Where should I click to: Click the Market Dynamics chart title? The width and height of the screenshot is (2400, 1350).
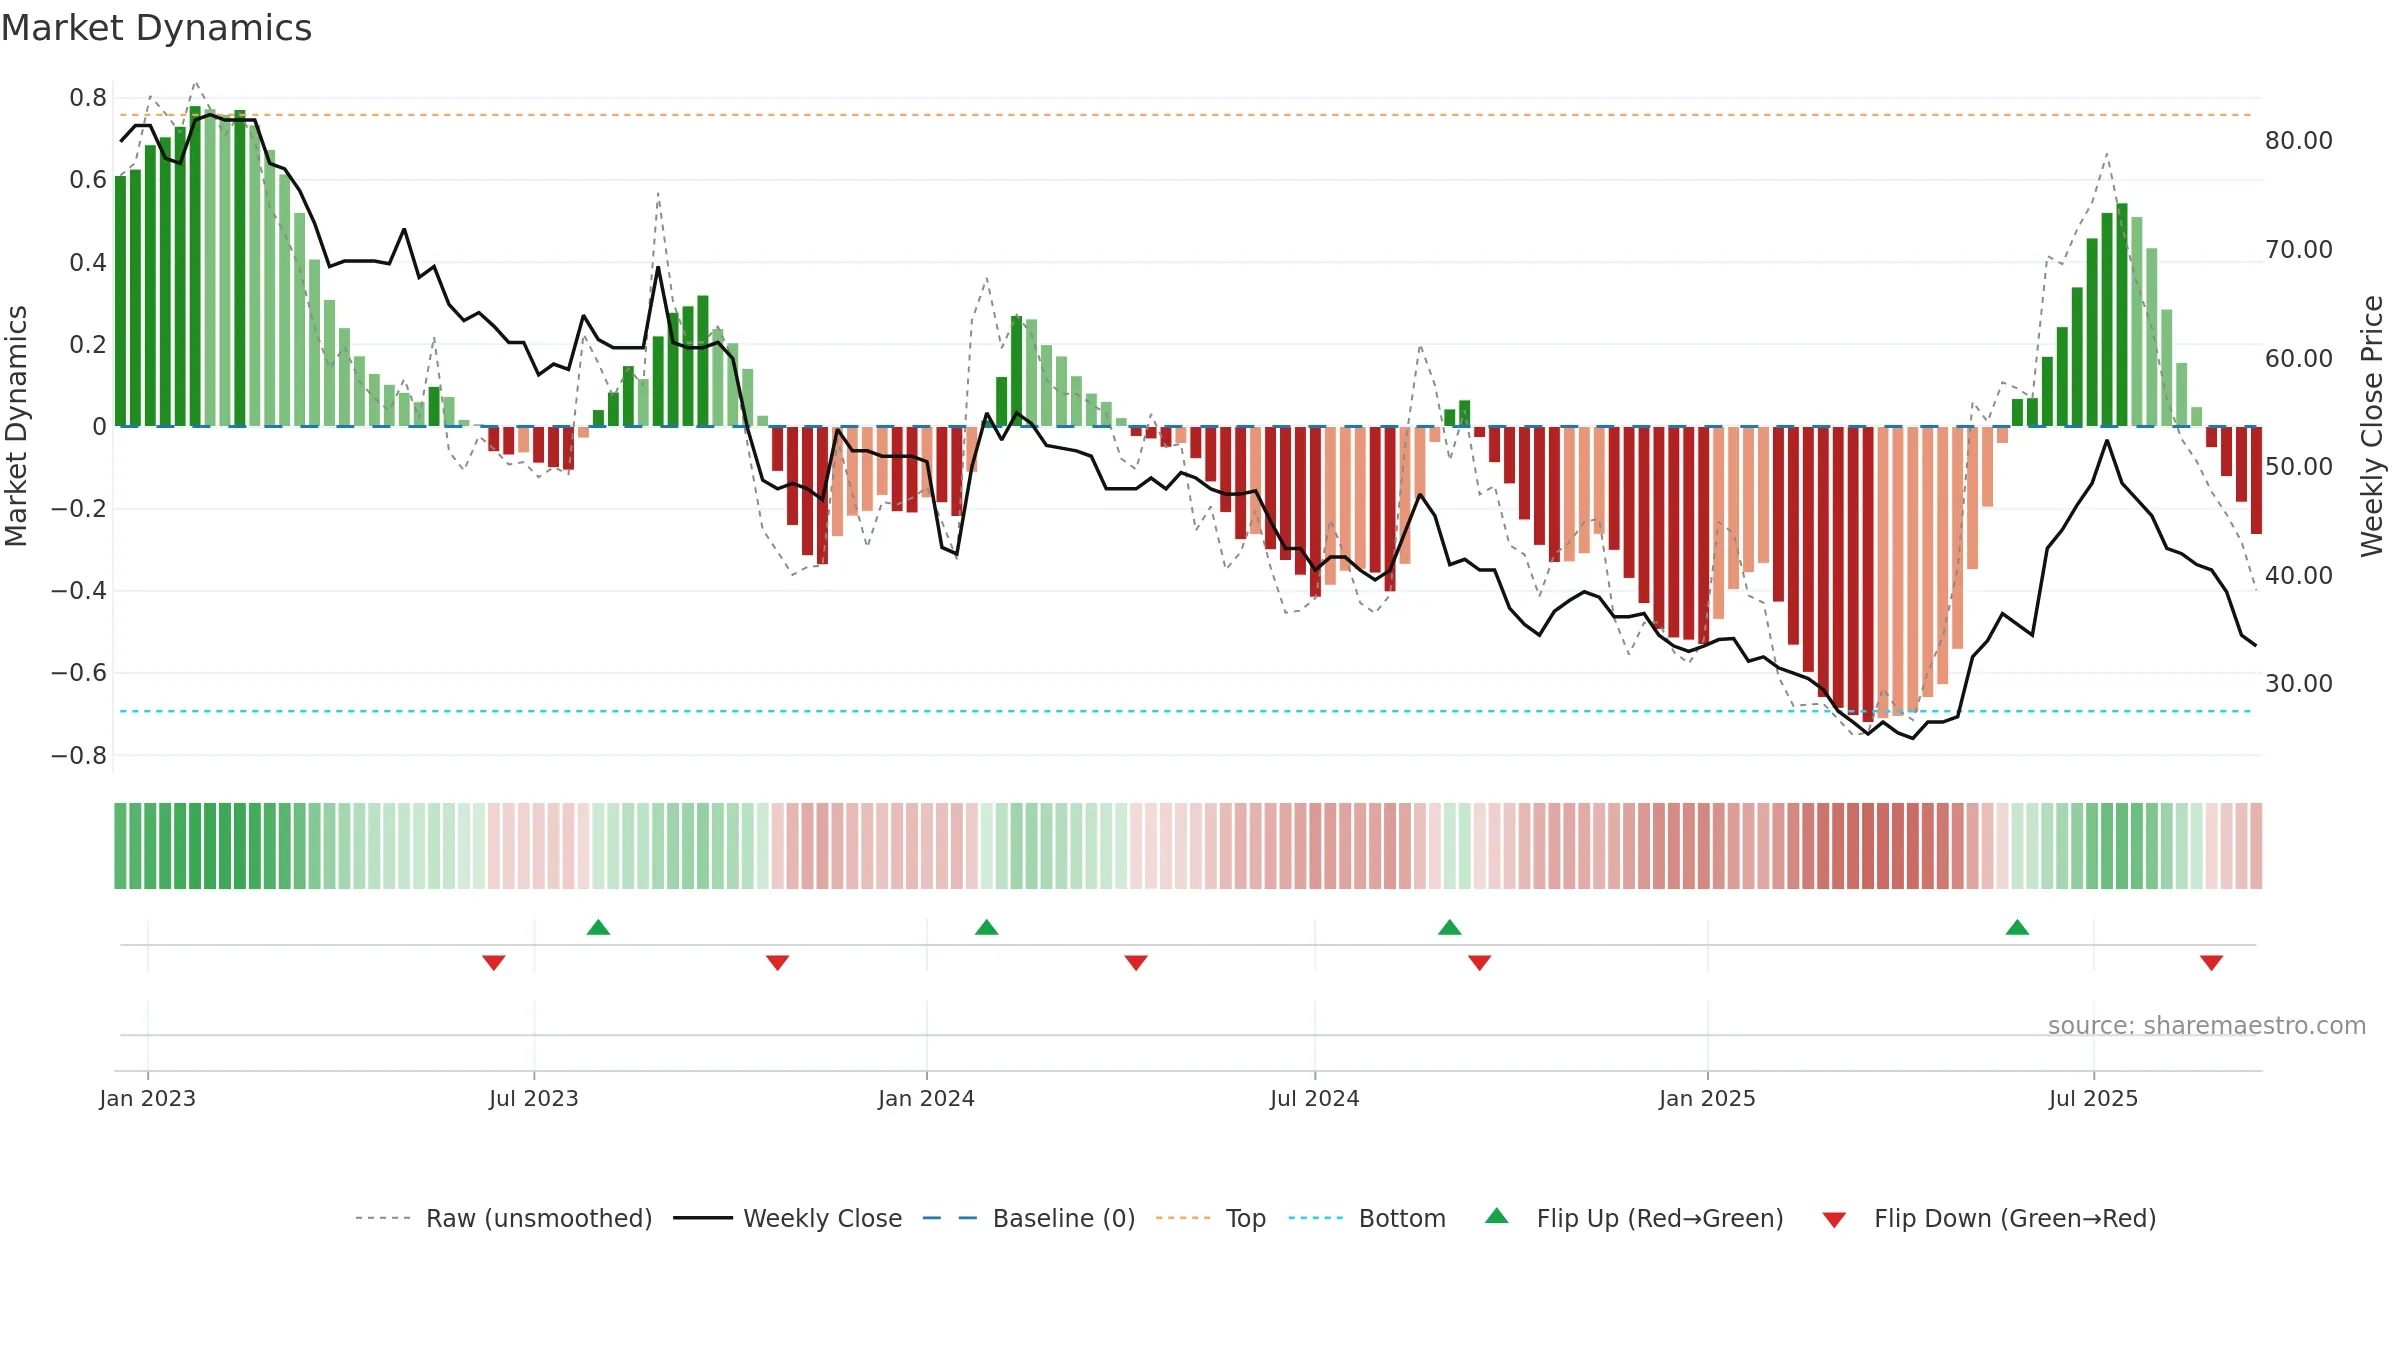click(x=157, y=28)
